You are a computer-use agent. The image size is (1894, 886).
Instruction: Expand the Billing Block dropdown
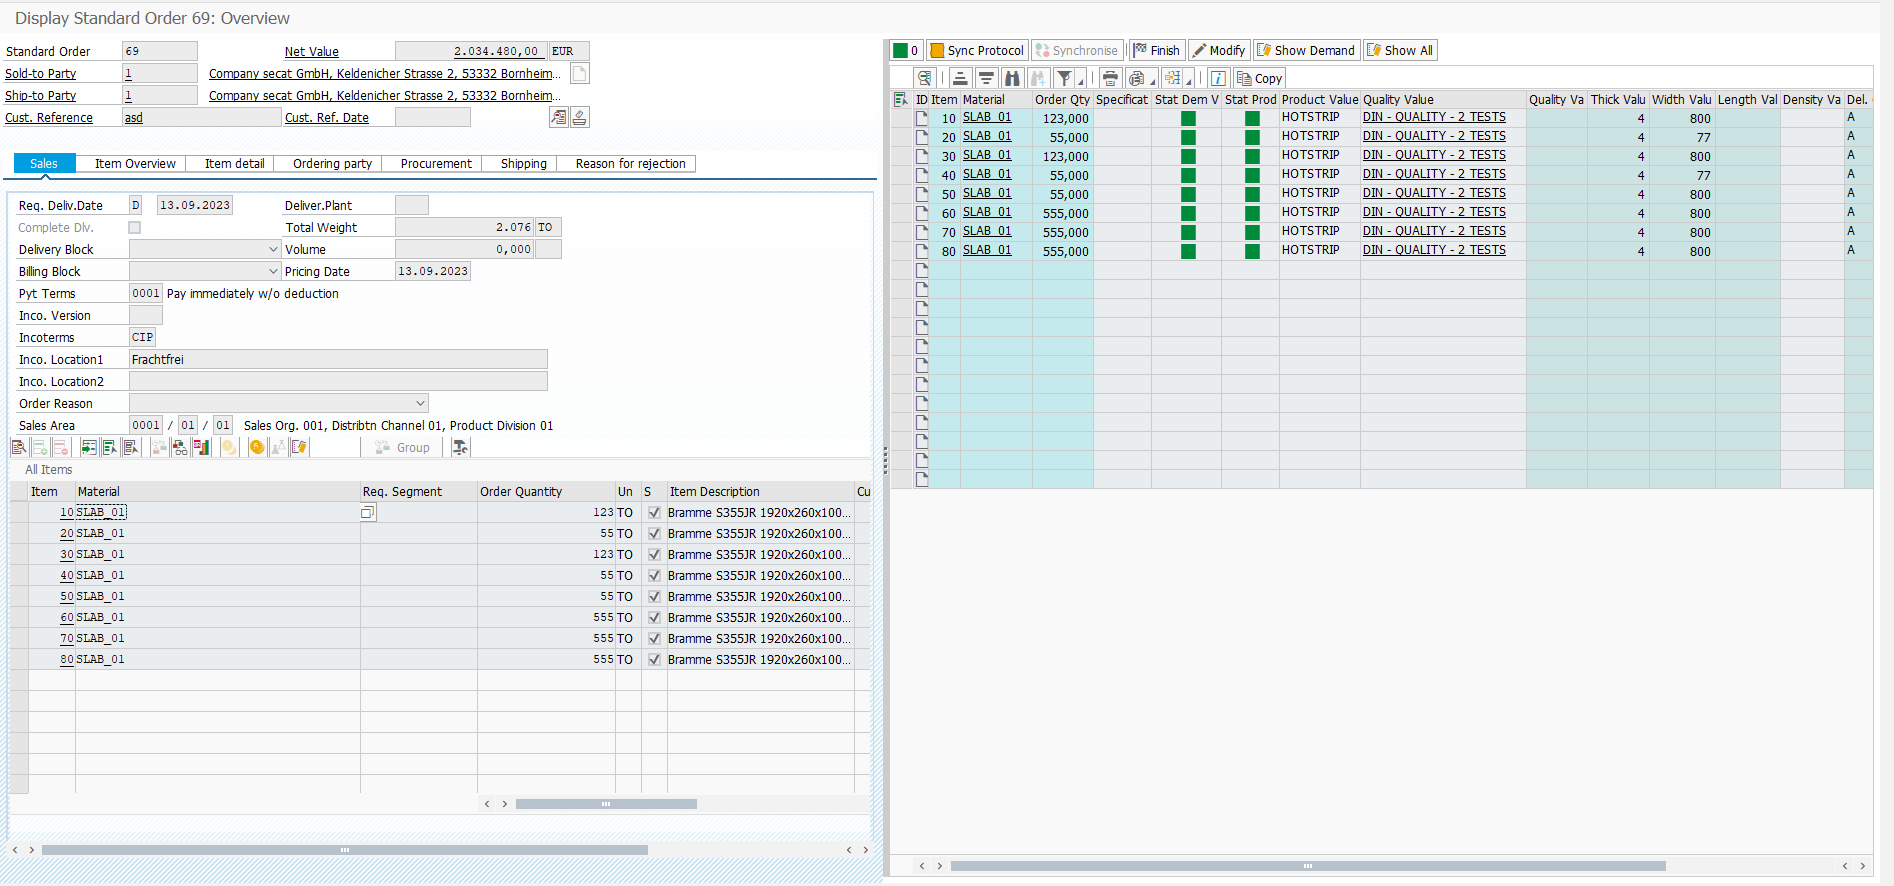(x=273, y=272)
